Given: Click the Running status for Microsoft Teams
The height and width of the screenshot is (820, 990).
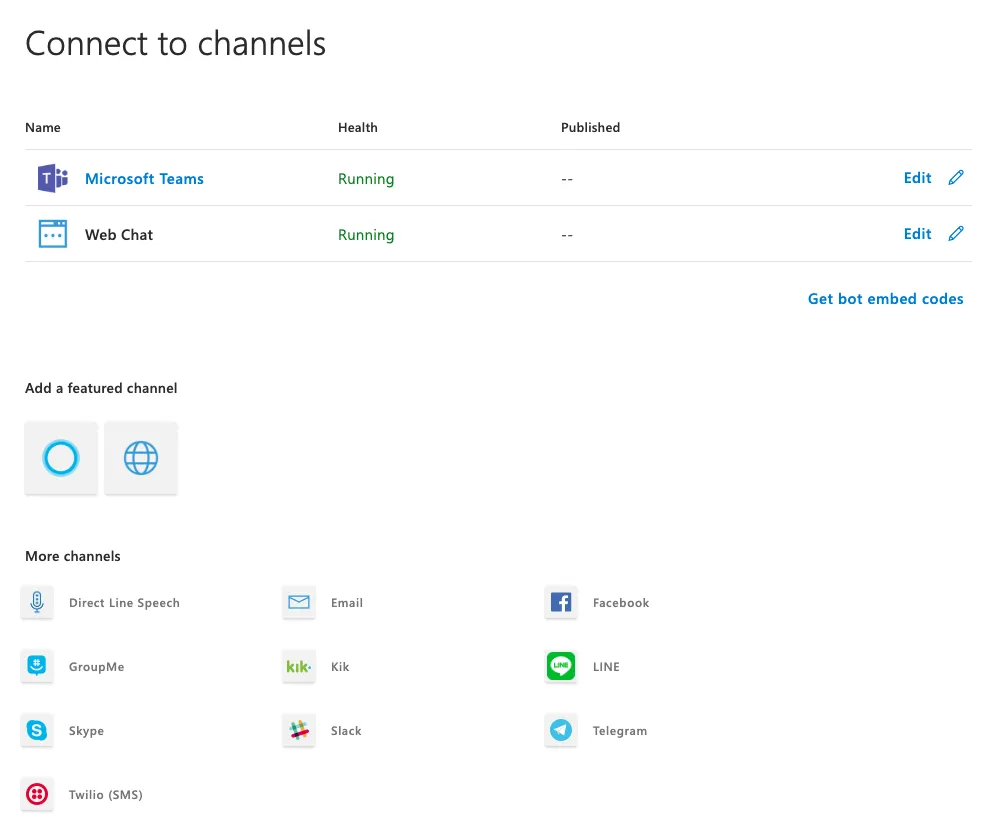Looking at the screenshot, I should (366, 179).
